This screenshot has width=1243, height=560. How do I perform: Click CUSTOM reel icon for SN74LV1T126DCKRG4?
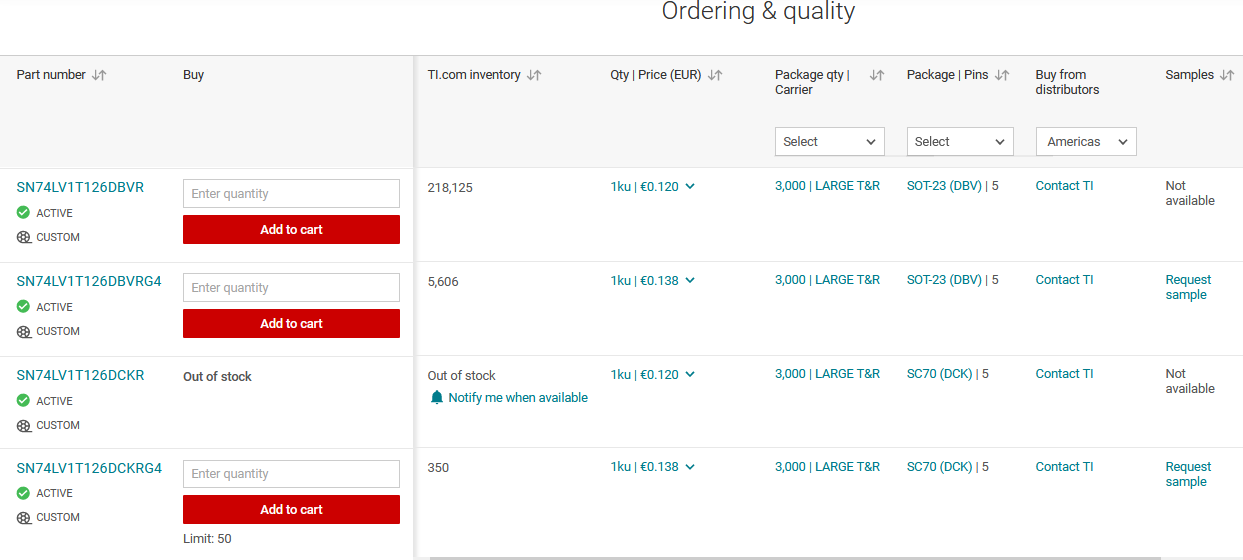pos(23,517)
